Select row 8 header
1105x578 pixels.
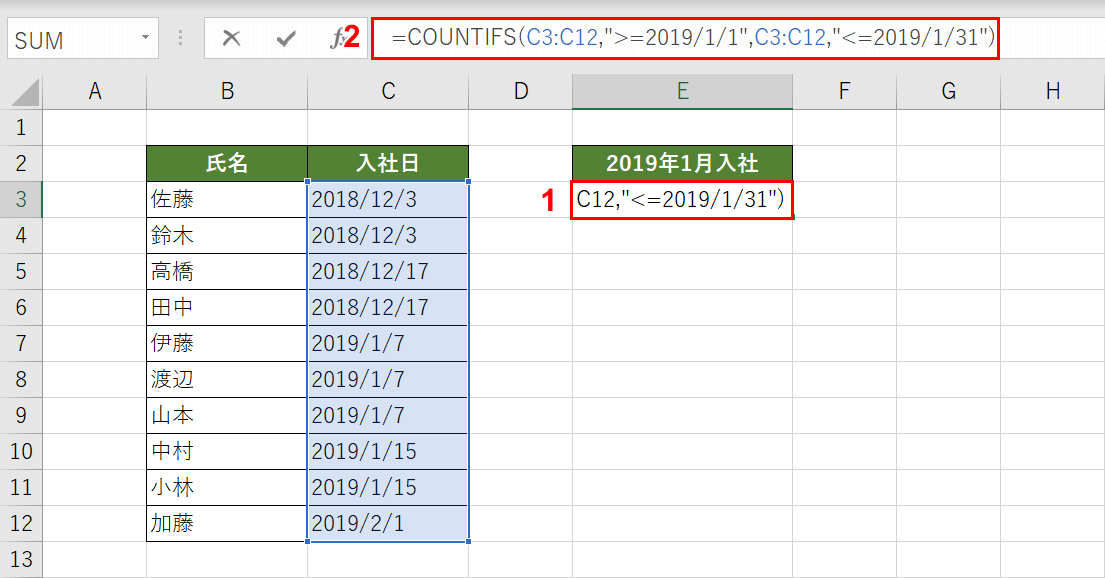(21, 379)
